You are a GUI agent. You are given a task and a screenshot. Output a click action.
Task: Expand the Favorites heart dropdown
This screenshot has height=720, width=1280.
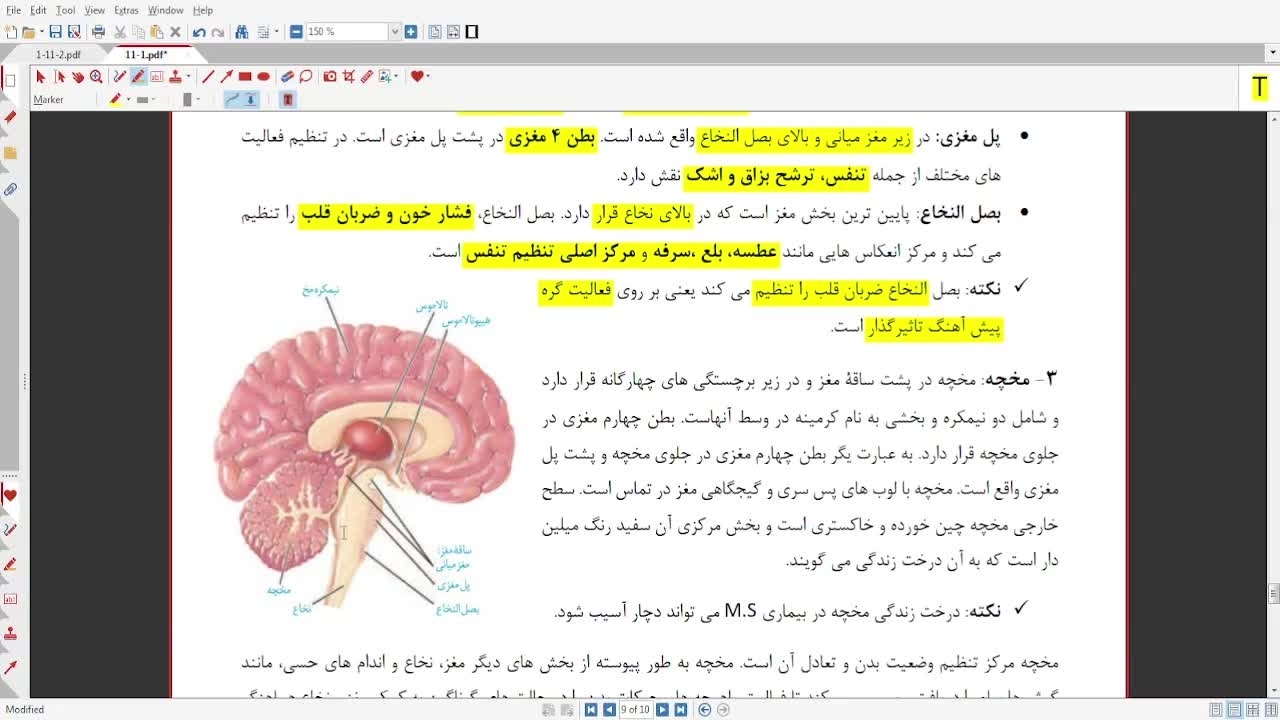(x=427, y=77)
